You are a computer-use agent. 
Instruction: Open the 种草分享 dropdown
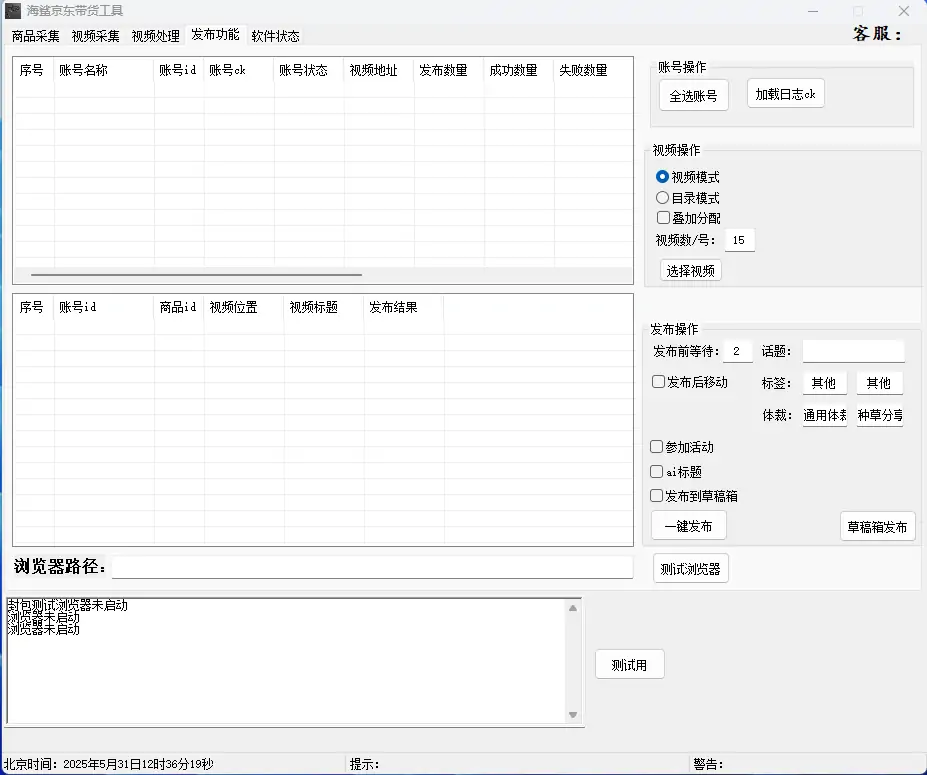point(880,415)
